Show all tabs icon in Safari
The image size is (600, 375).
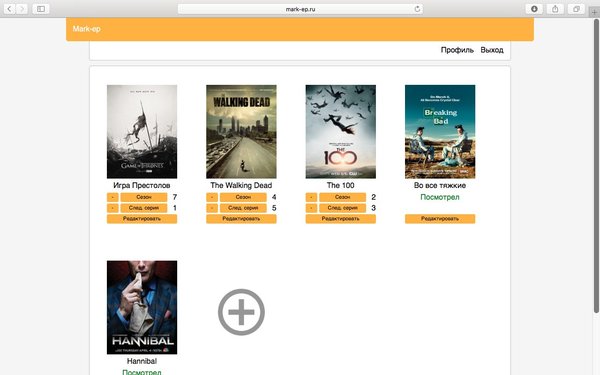click(576, 9)
